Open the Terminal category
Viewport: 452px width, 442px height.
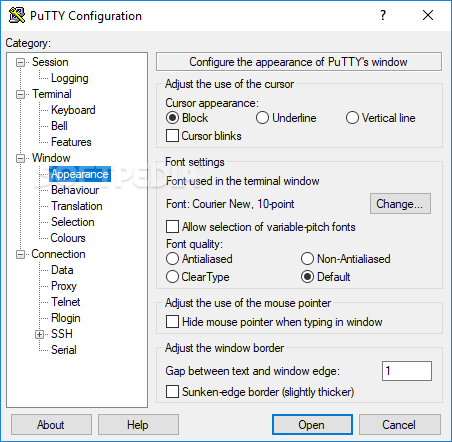pyautogui.click(x=52, y=94)
